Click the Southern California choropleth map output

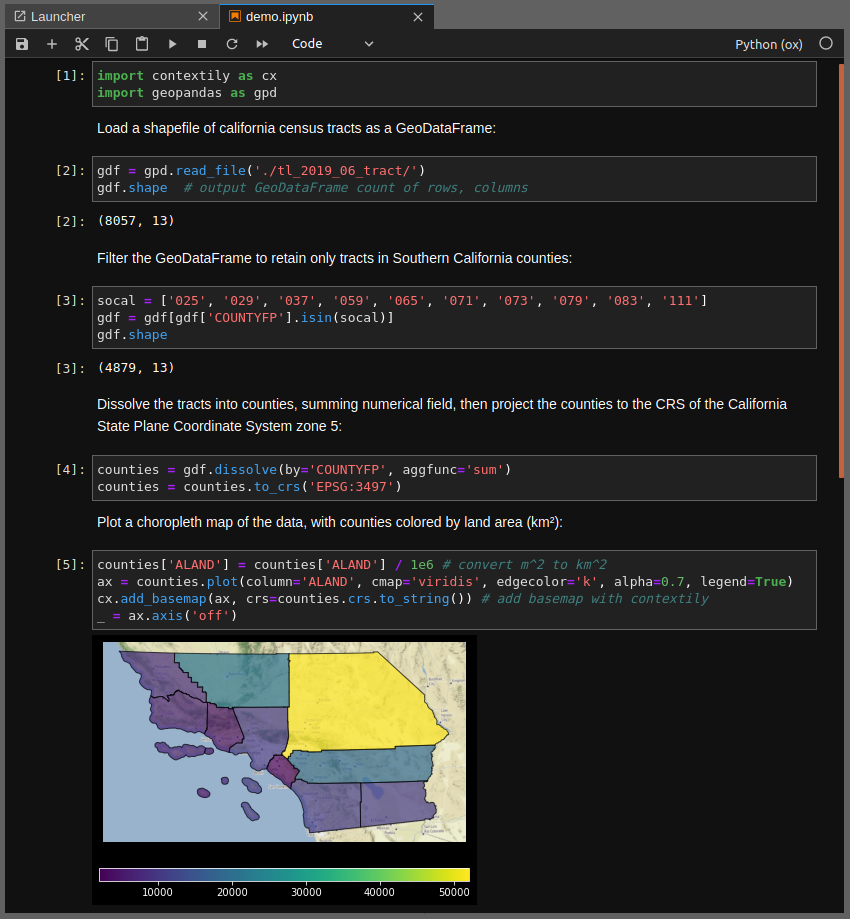pos(284,741)
